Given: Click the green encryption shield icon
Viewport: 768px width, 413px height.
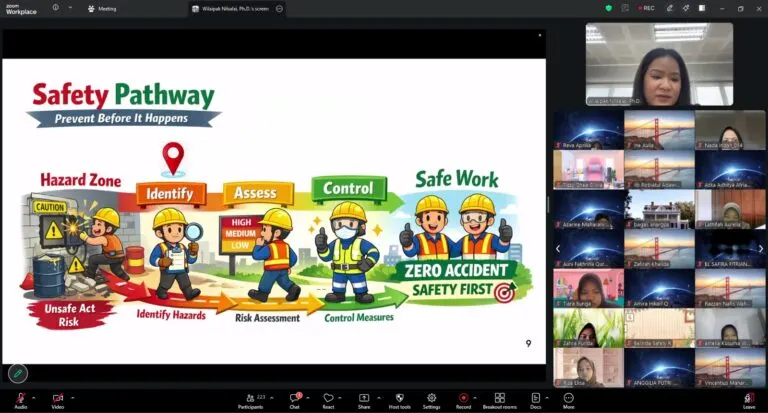Looking at the screenshot, I should click(x=608, y=8).
